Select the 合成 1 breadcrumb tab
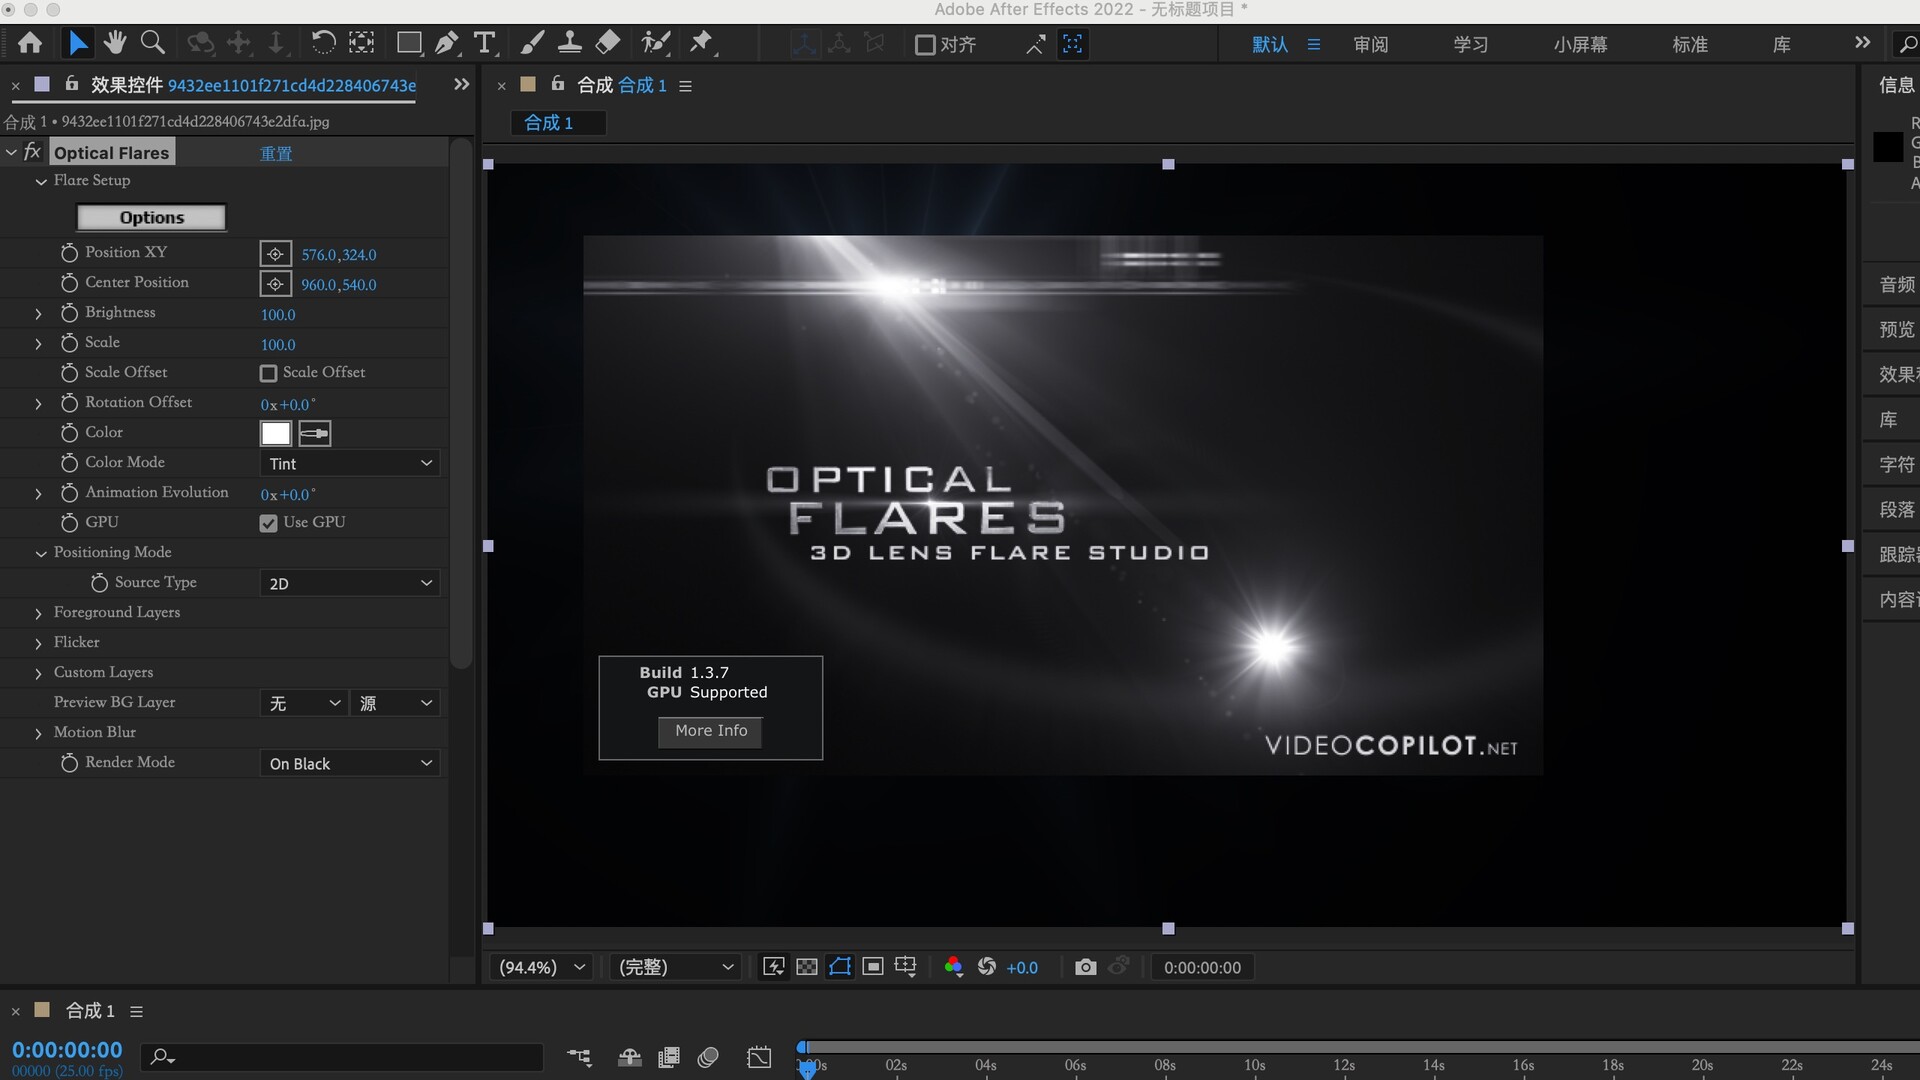This screenshot has height=1080, width=1920. [x=557, y=123]
